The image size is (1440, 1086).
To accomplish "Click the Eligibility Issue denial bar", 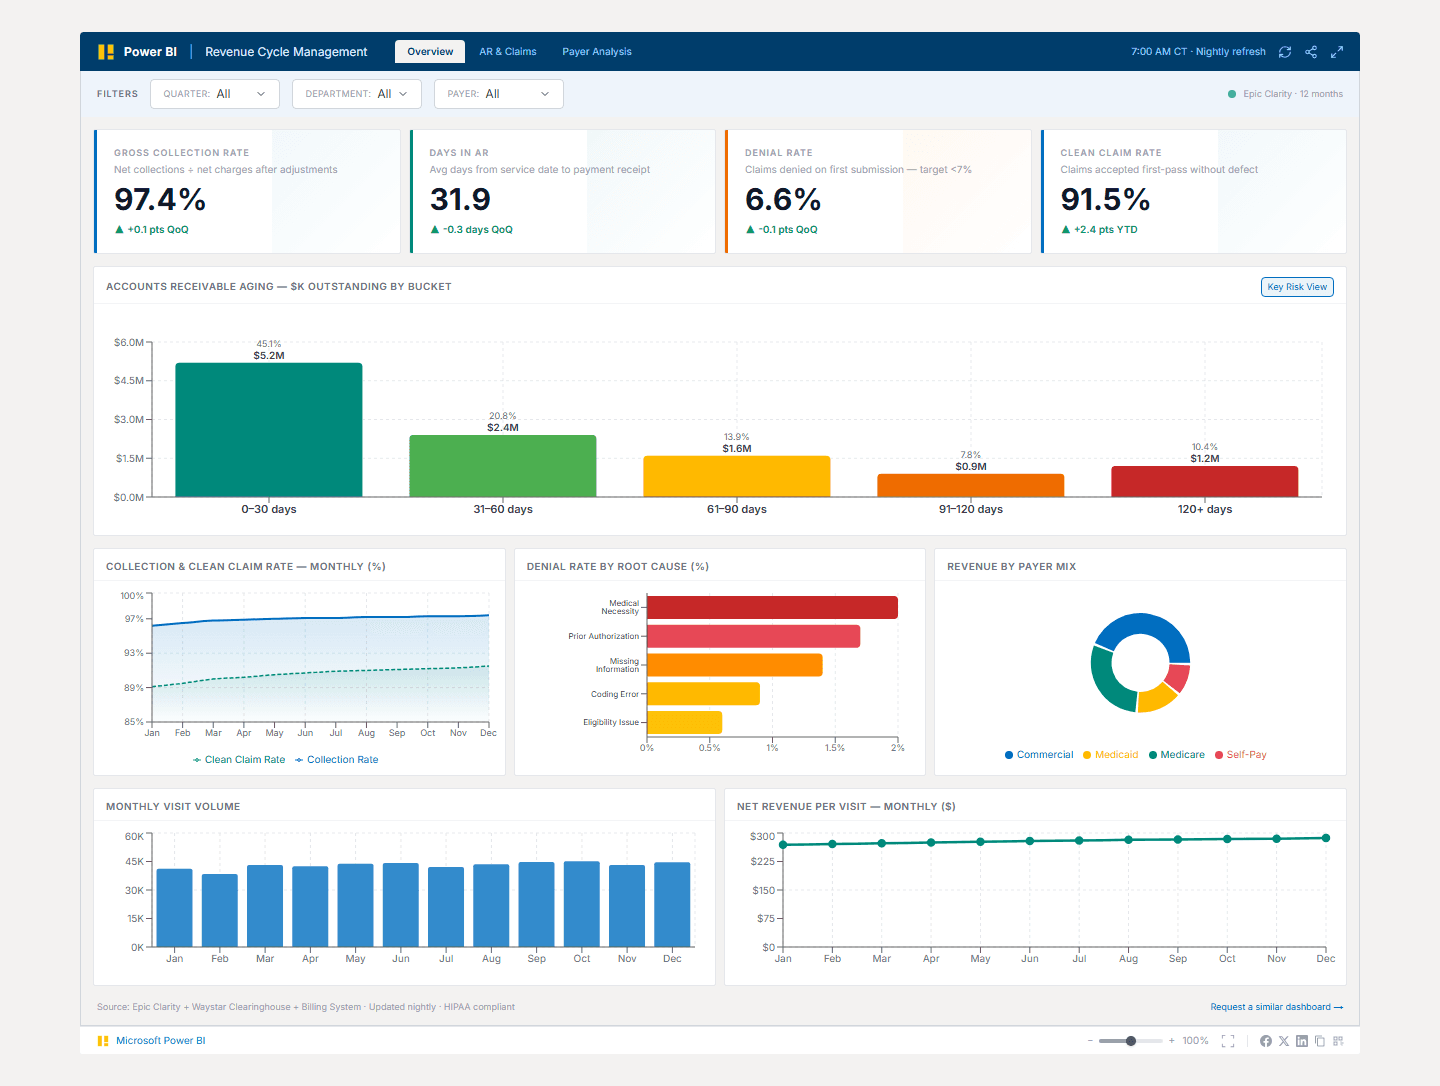I will pos(684,722).
